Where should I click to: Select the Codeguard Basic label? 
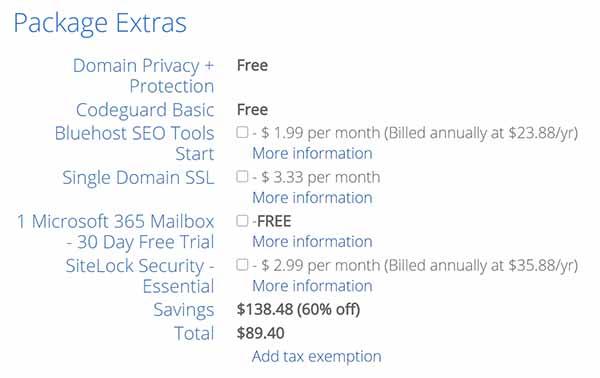tap(145, 110)
